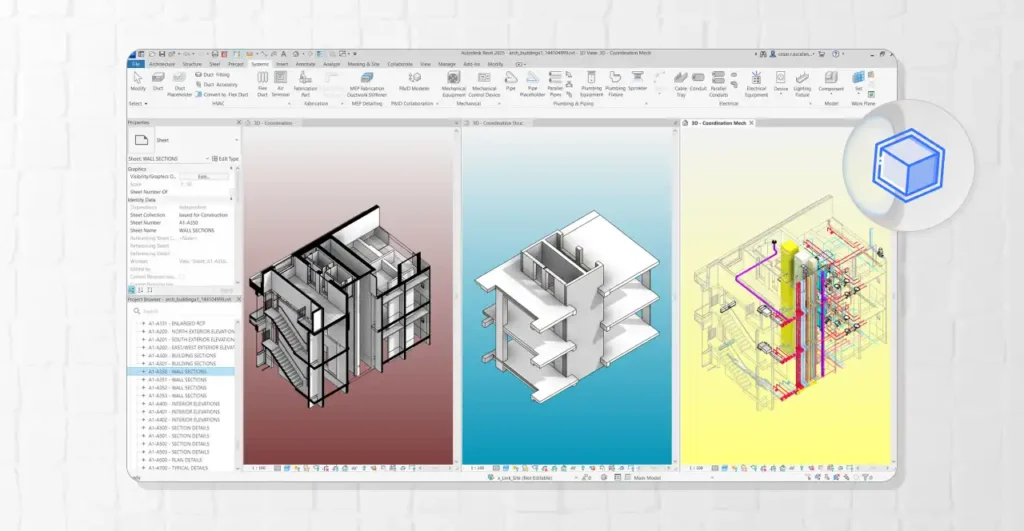Click MEP Fabrication Ductwork Stiffener

point(367,84)
